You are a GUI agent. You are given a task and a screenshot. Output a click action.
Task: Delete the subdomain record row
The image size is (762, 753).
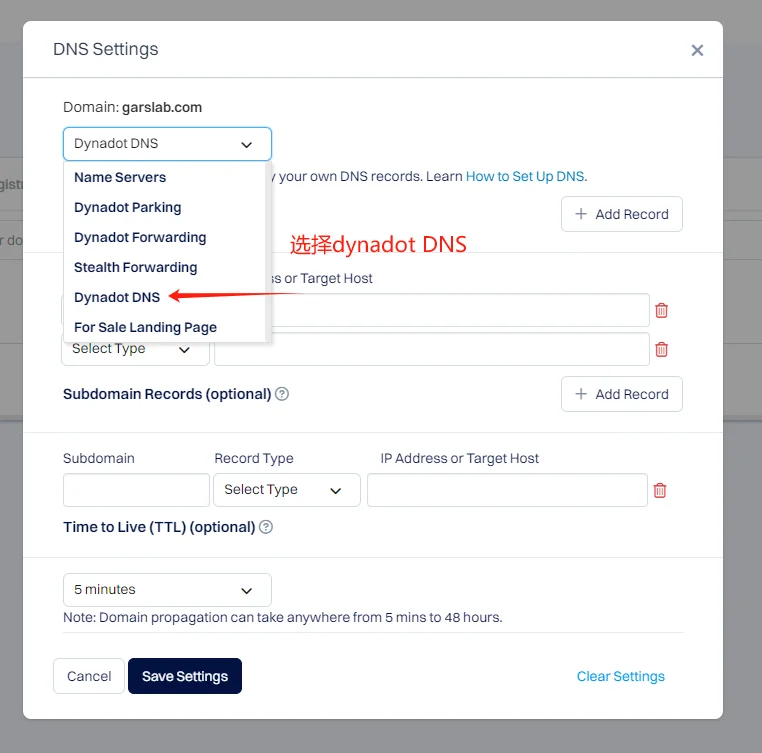659,490
